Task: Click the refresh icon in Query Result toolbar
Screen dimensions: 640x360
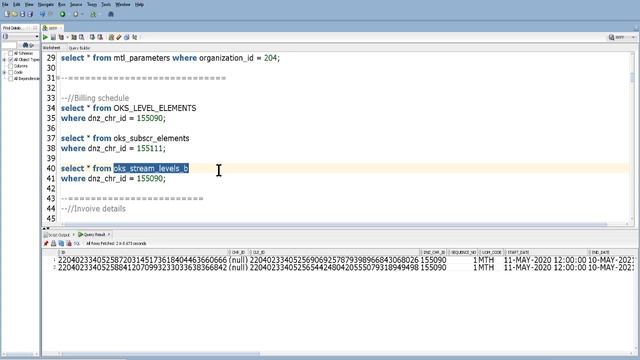Action: click(x=61, y=243)
